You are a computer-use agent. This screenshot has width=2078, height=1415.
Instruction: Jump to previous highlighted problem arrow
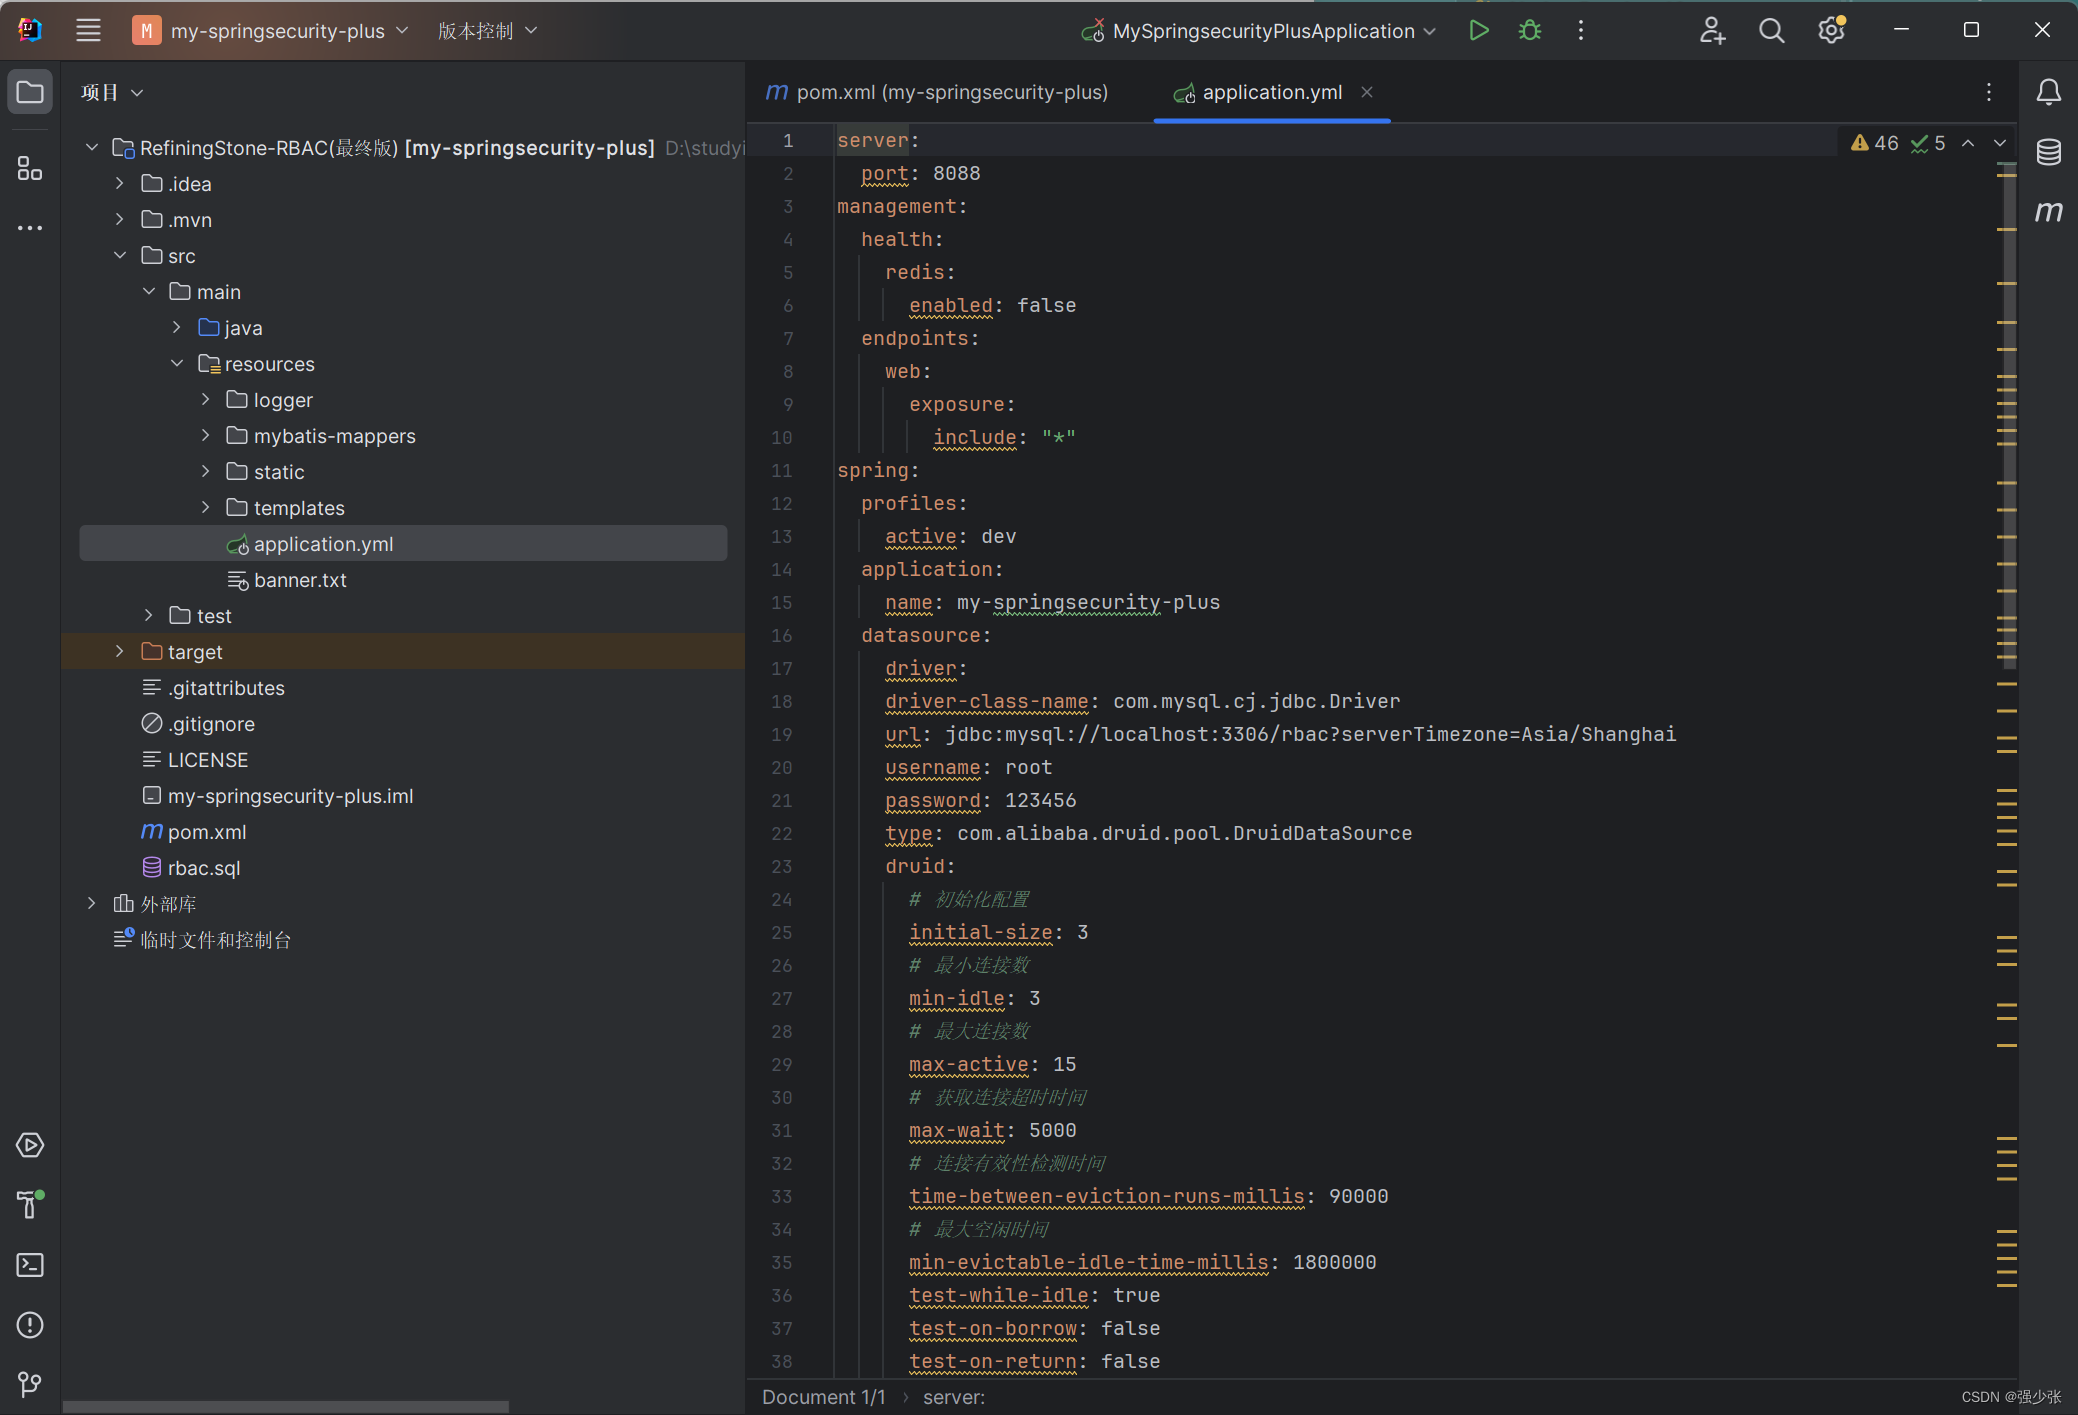pyautogui.click(x=1968, y=143)
